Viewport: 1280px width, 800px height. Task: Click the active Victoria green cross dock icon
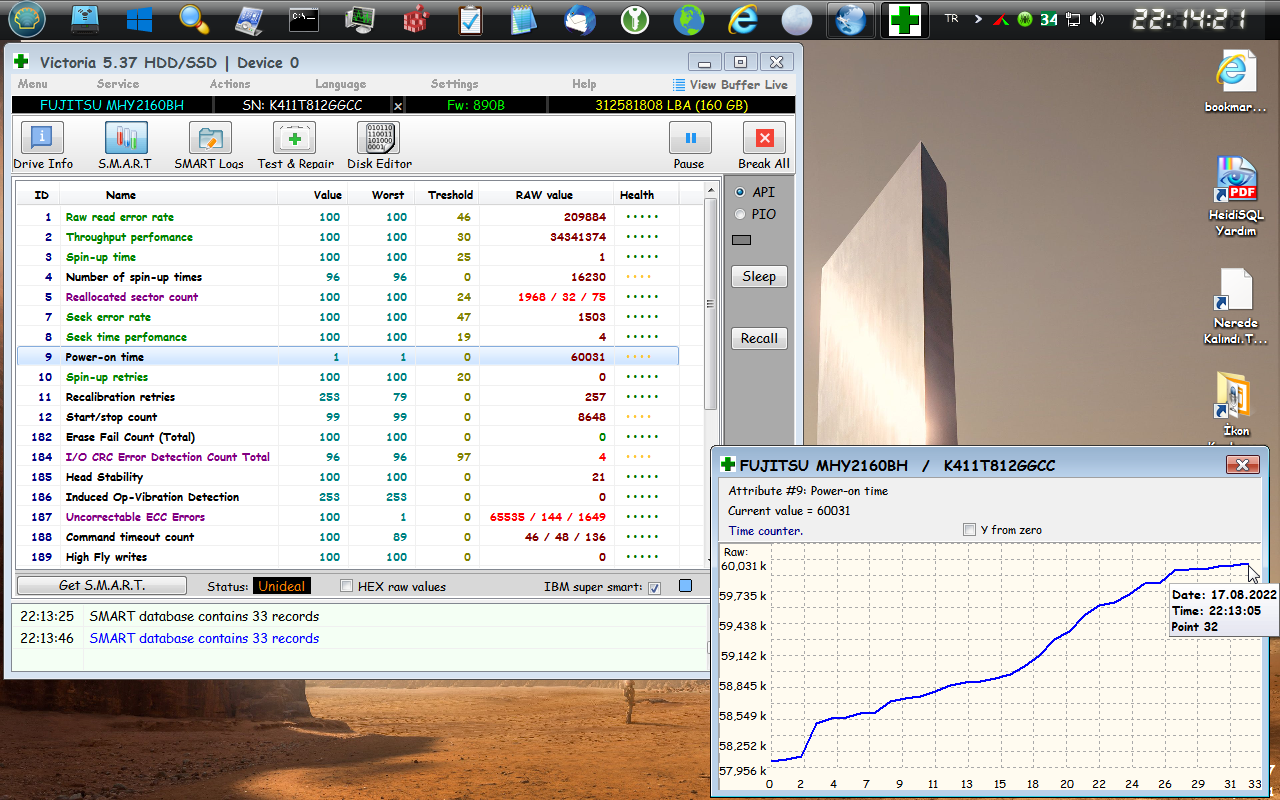(904, 19)
